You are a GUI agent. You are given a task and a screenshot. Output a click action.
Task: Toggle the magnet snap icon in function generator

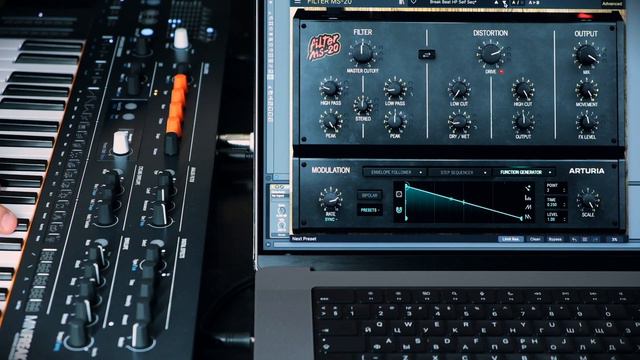click(x=399, y=210)
